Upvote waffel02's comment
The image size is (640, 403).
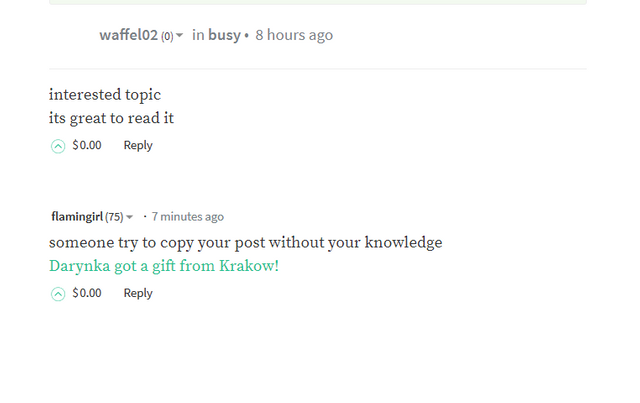58,146
